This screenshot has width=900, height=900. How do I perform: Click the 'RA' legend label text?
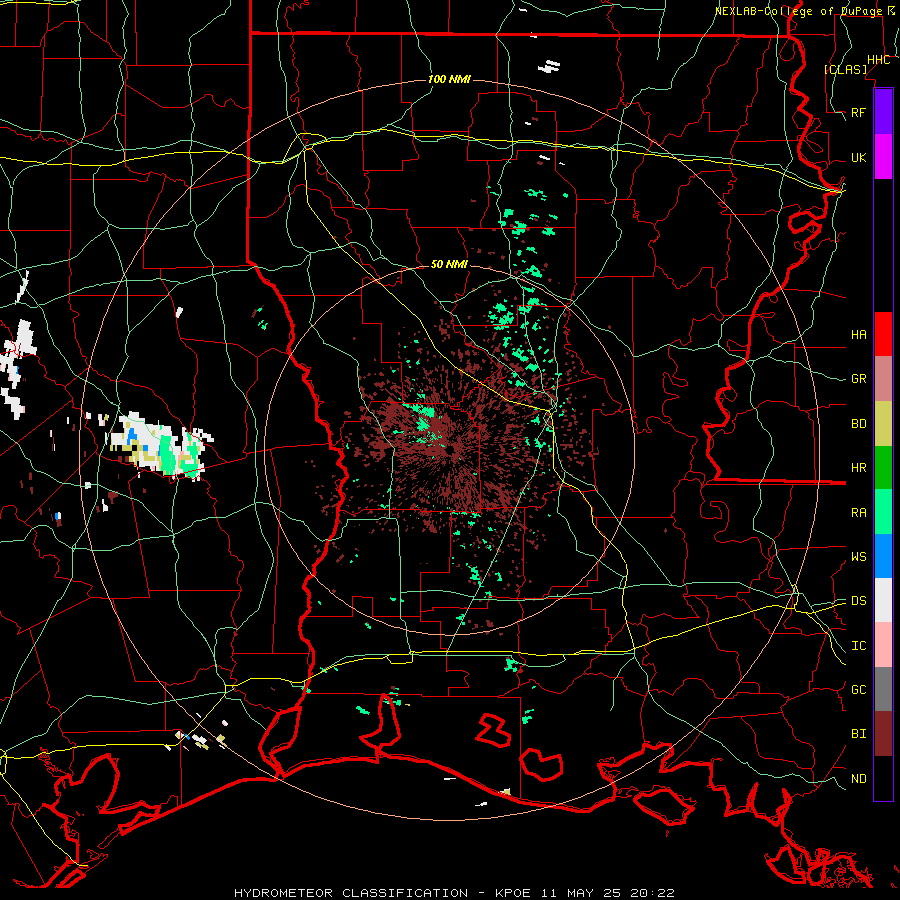[858, 512]
